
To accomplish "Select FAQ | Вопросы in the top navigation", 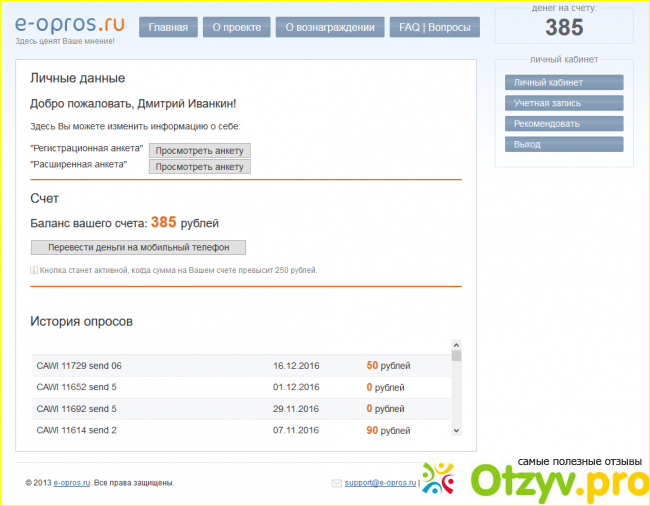I will [434, 28].
